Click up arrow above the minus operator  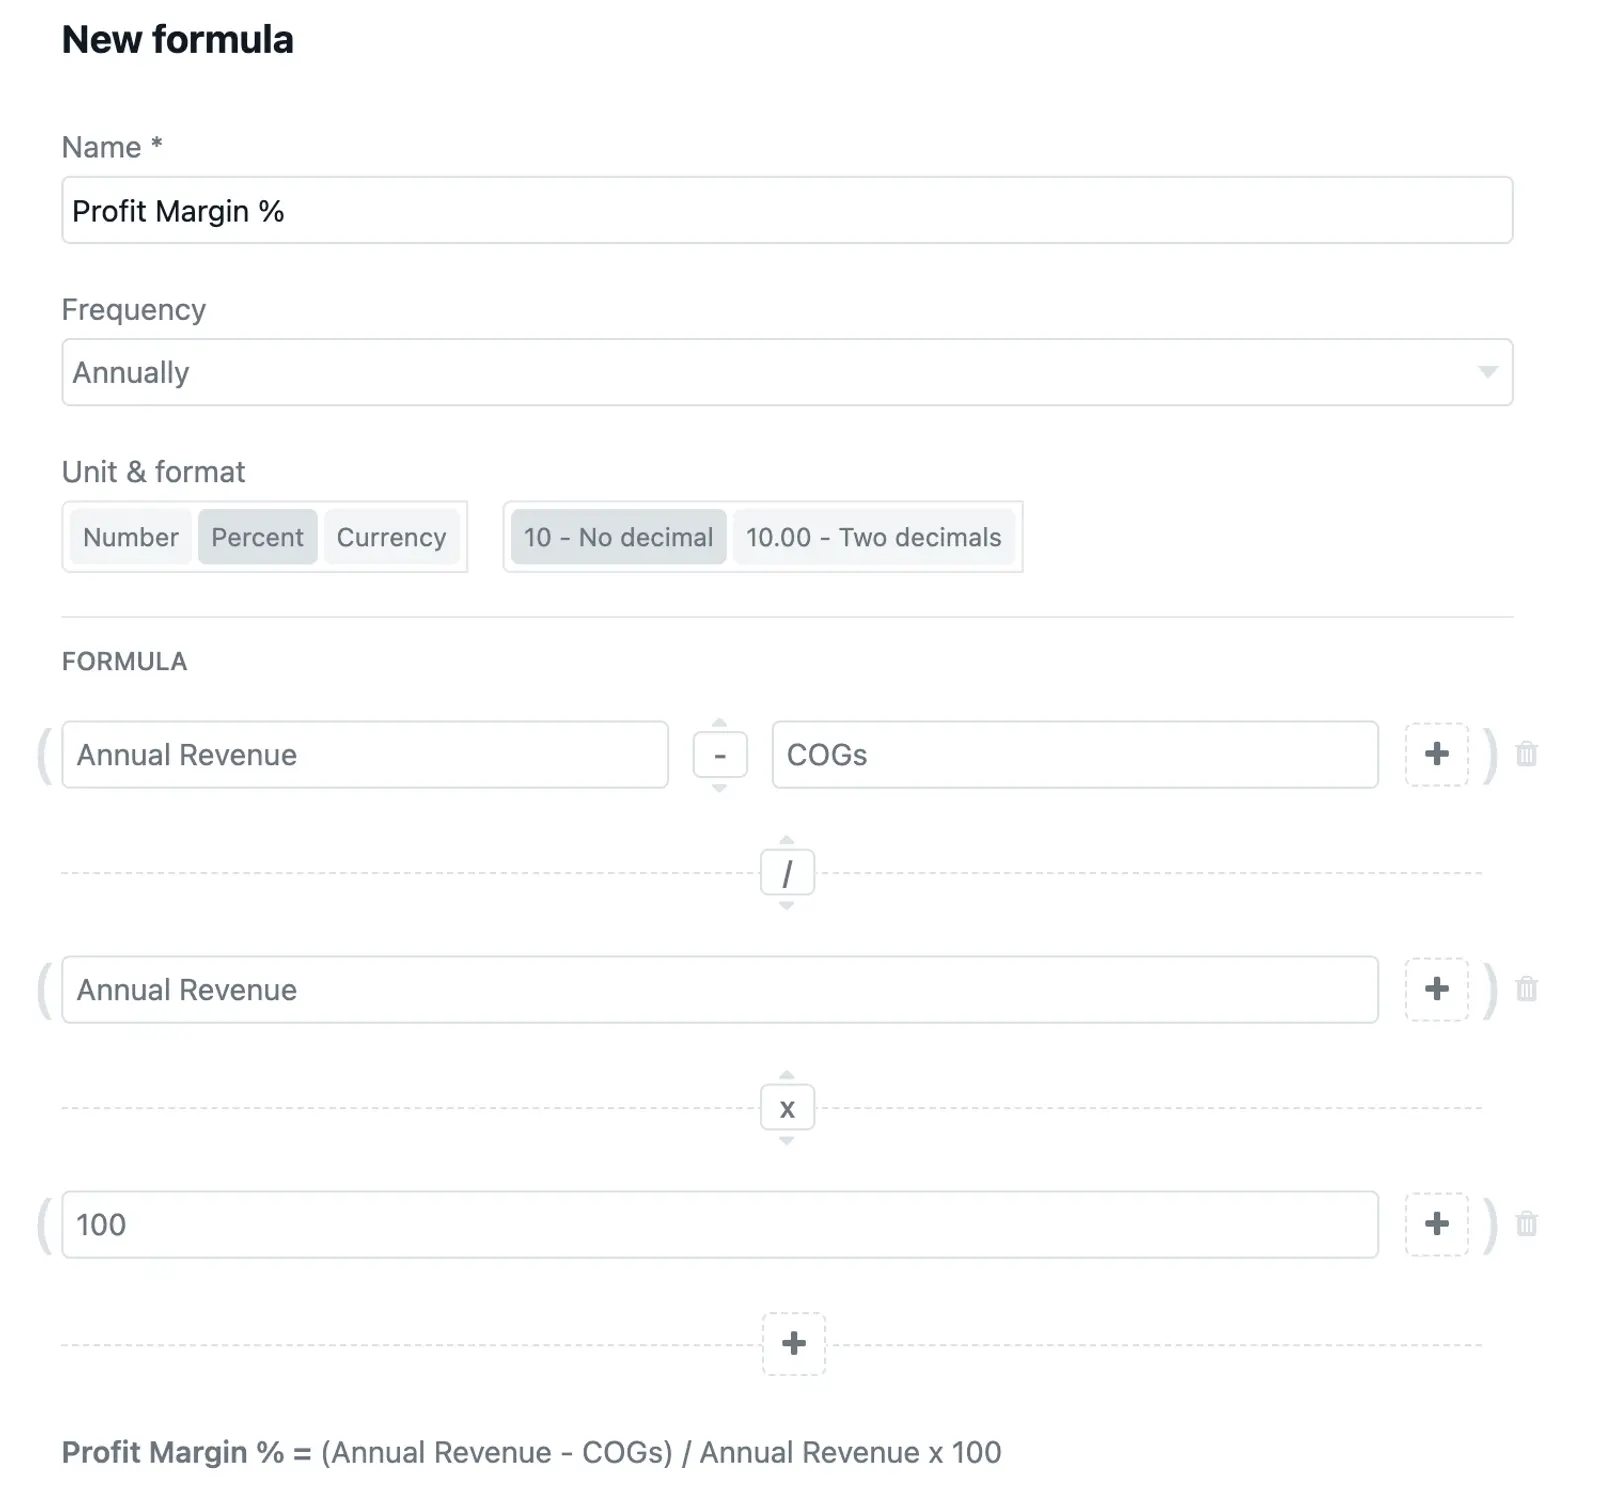tap(719, 722)
